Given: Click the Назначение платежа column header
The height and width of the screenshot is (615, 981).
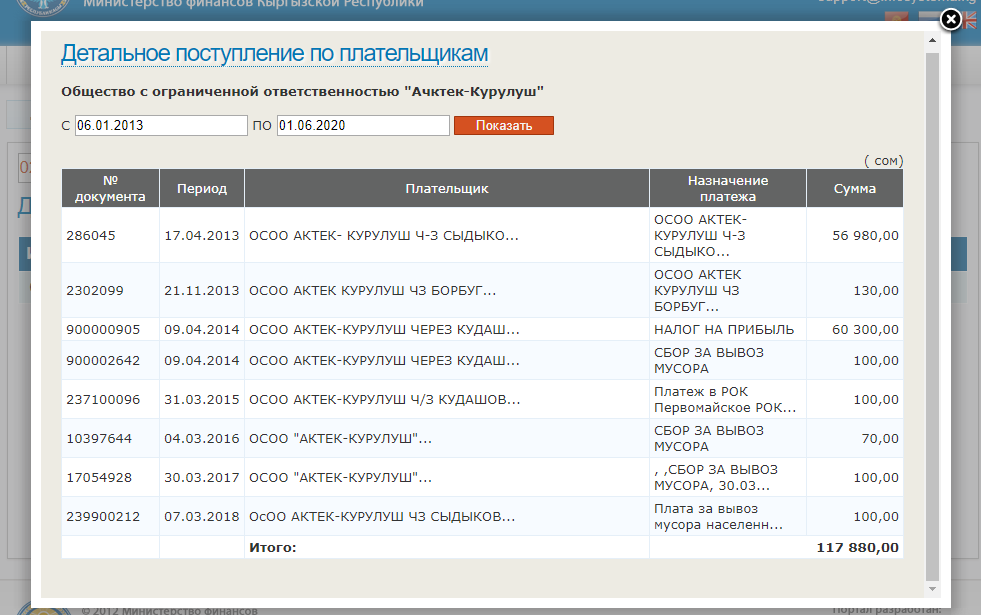Looking at the screenshot, I should click(728, 188).
